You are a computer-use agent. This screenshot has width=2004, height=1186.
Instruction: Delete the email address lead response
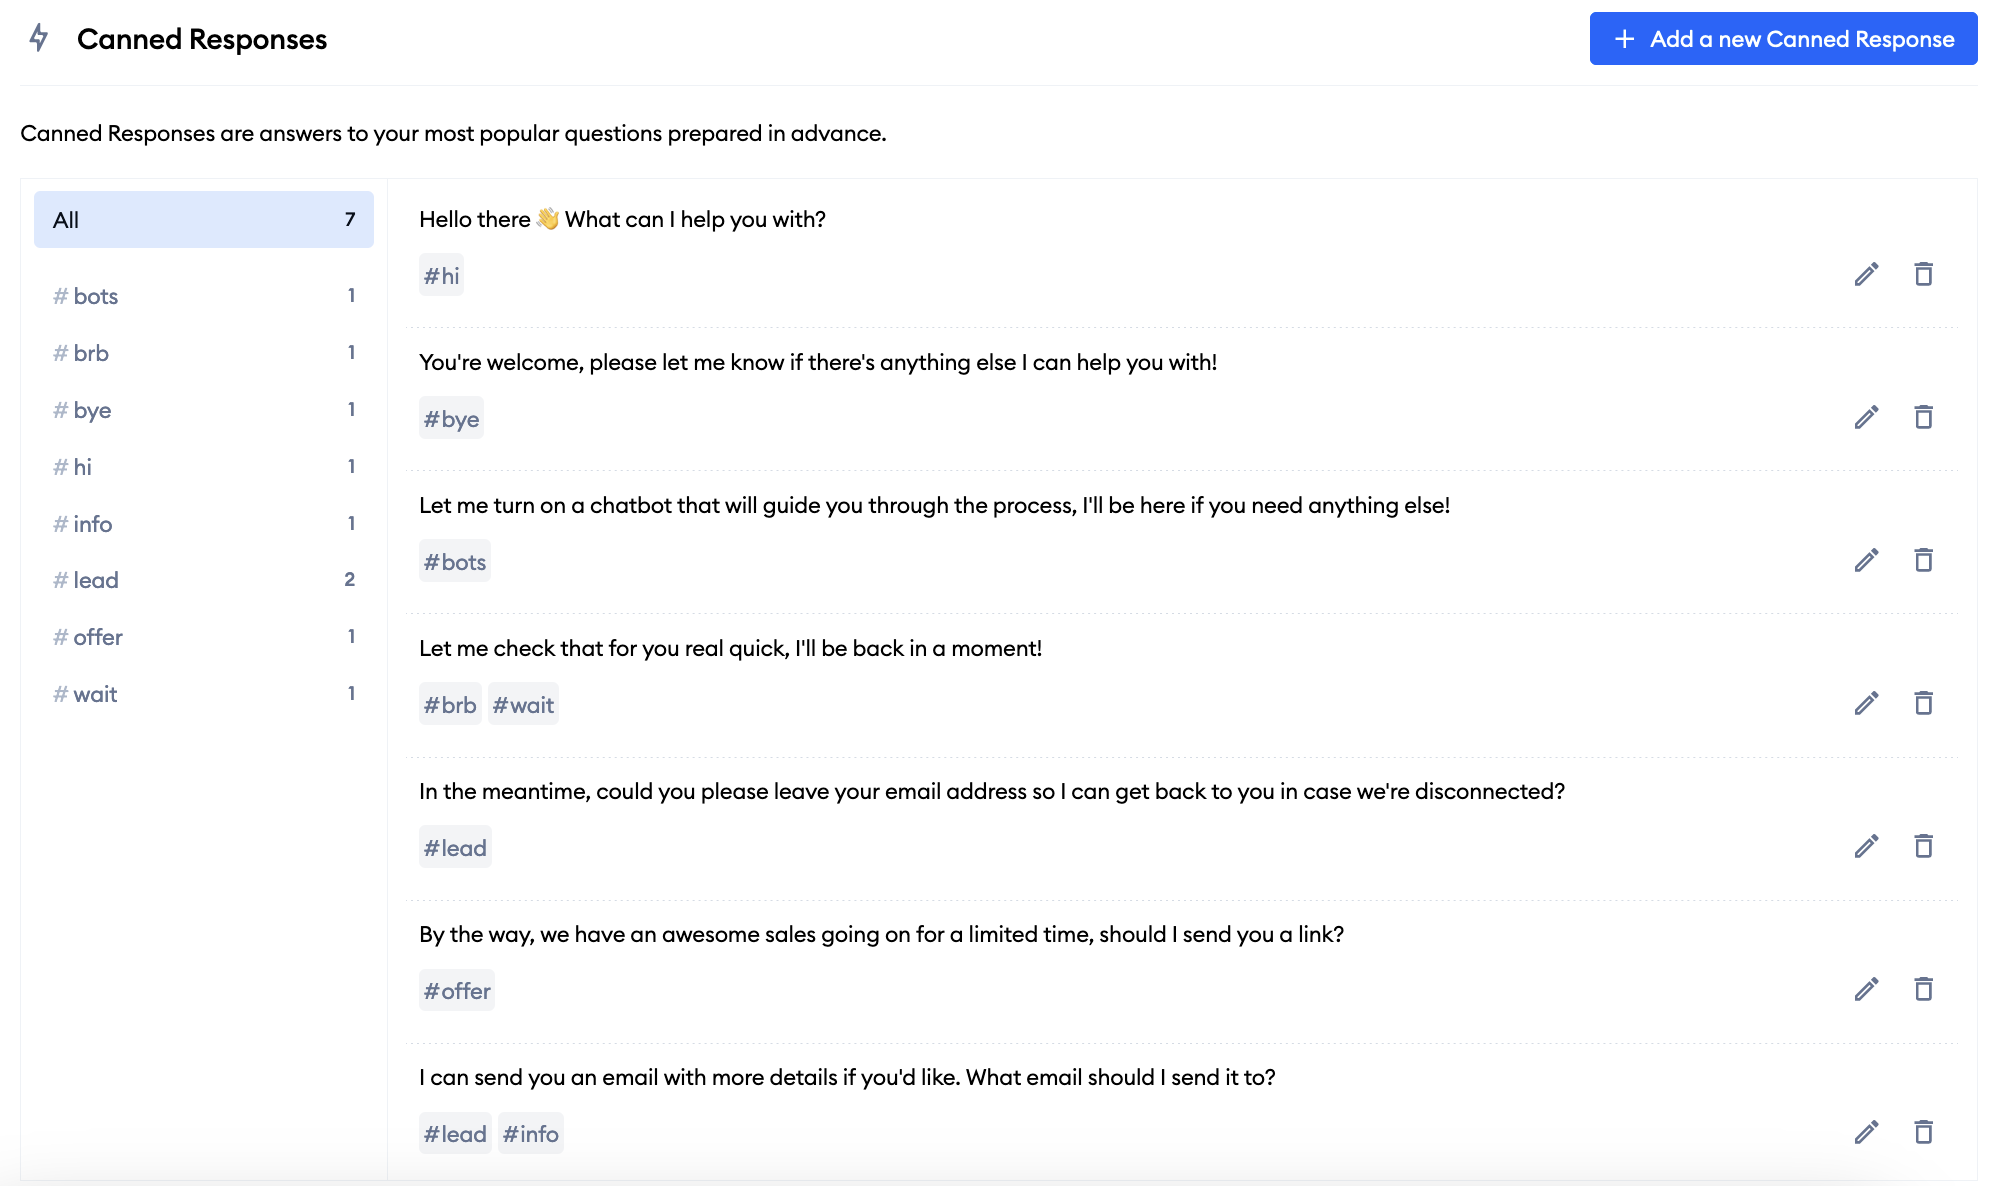tap(1923, 846)
